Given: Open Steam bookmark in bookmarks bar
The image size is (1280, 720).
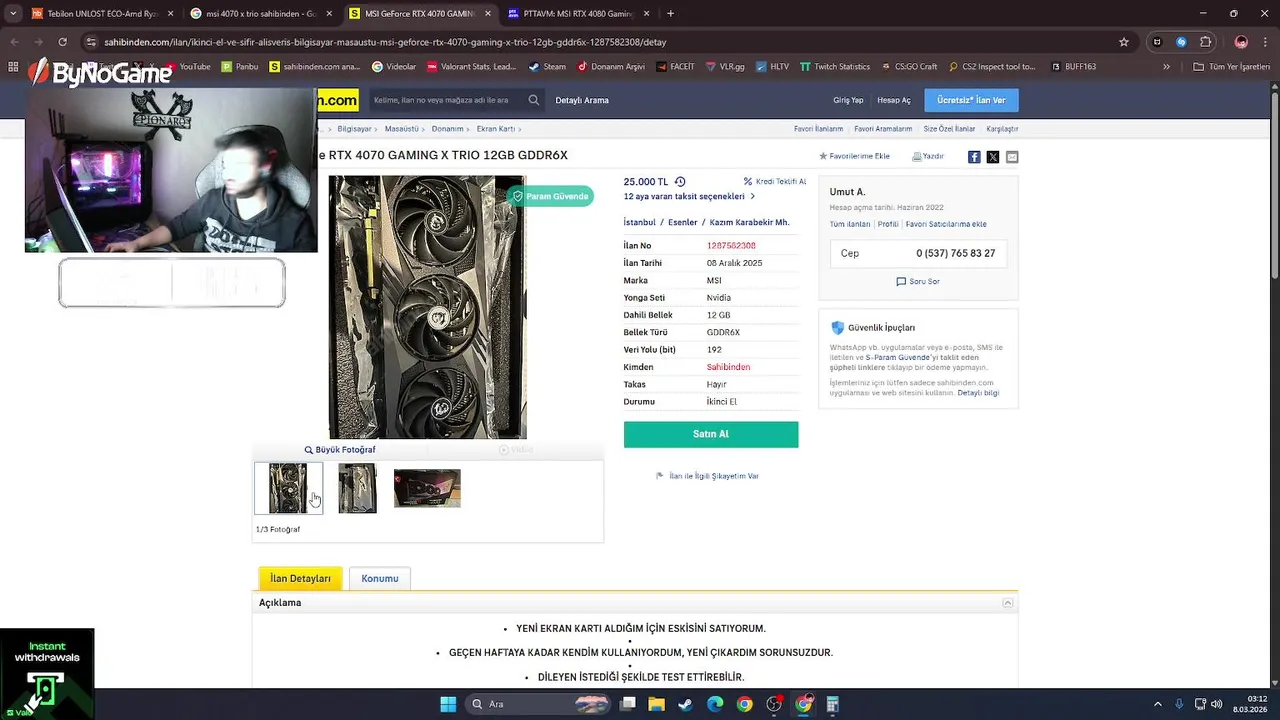Looking at the screenshot, I should (547, 67).
